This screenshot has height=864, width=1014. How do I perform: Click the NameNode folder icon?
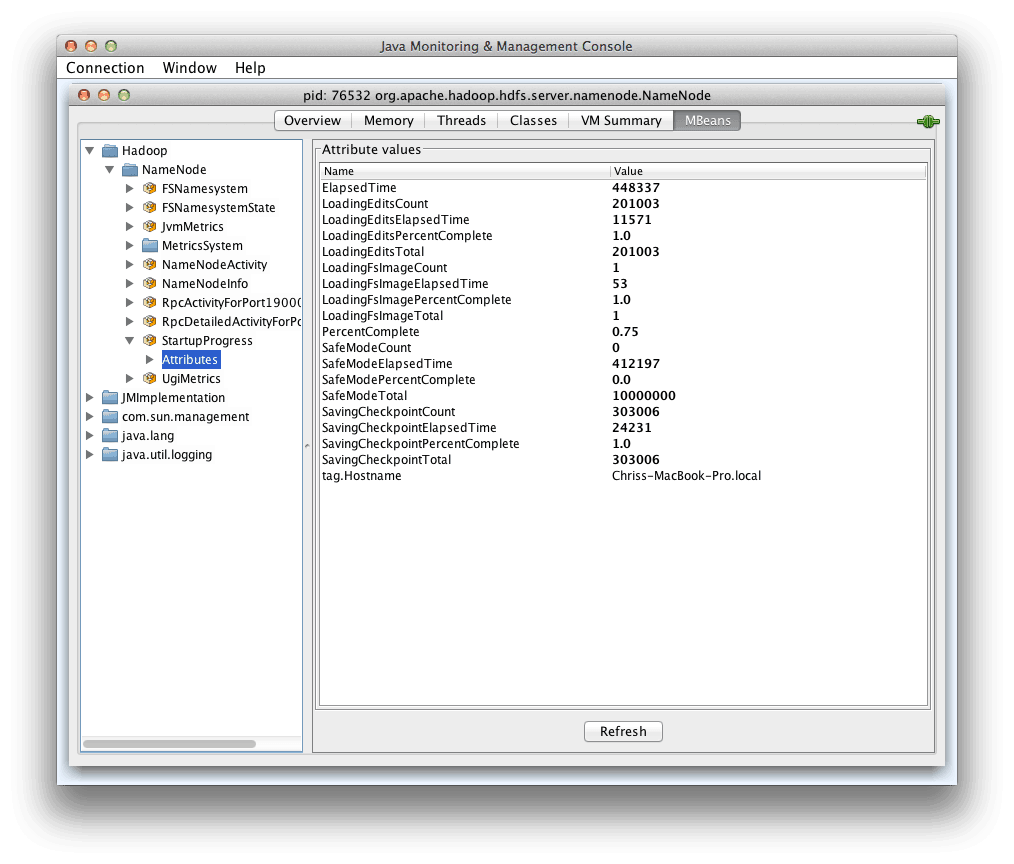pos(130,169)
